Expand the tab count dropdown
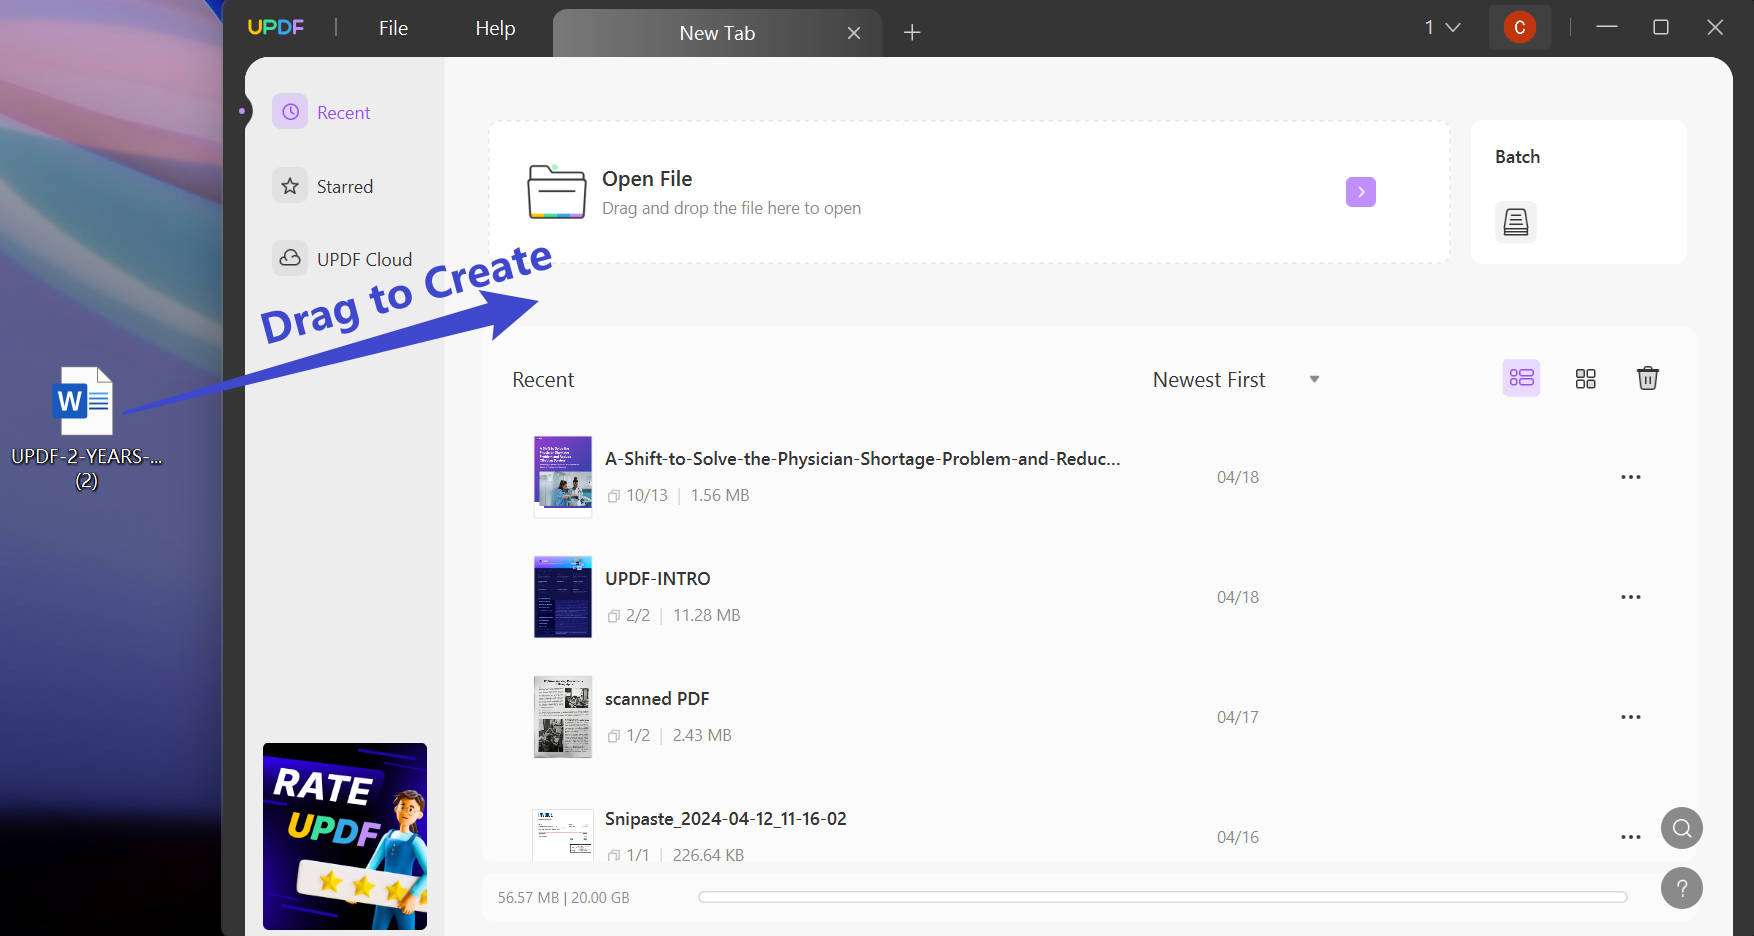This screenshot has height=936, width=1754. [1441, 27]
